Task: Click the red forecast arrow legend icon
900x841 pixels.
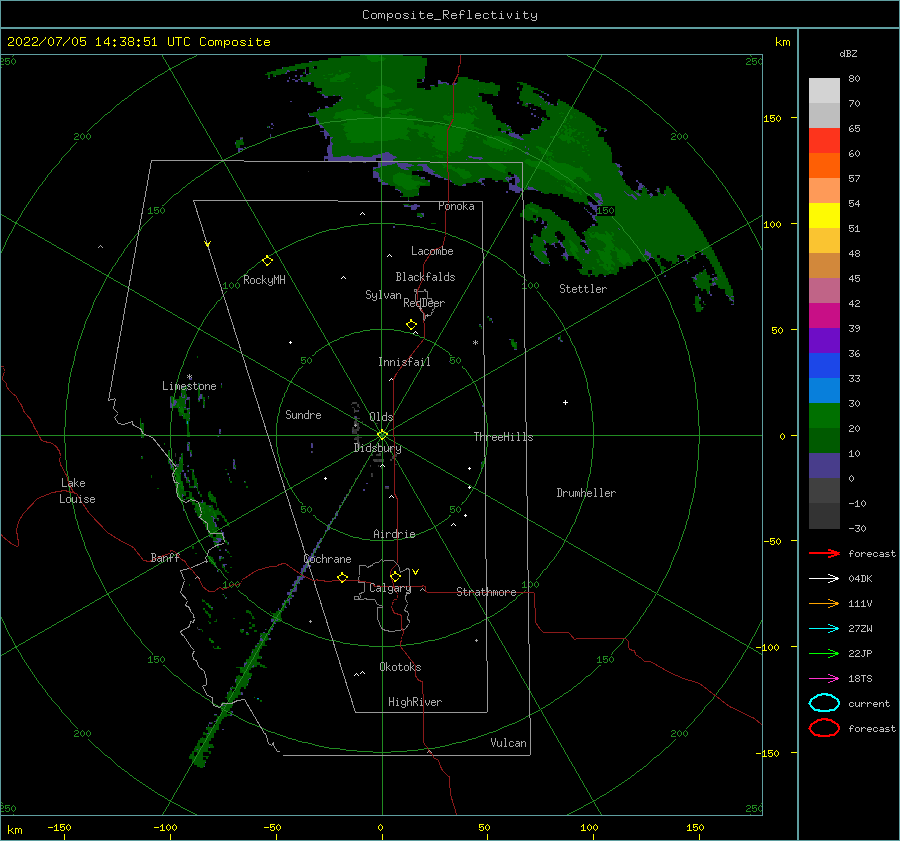Action: click(824, 553)
